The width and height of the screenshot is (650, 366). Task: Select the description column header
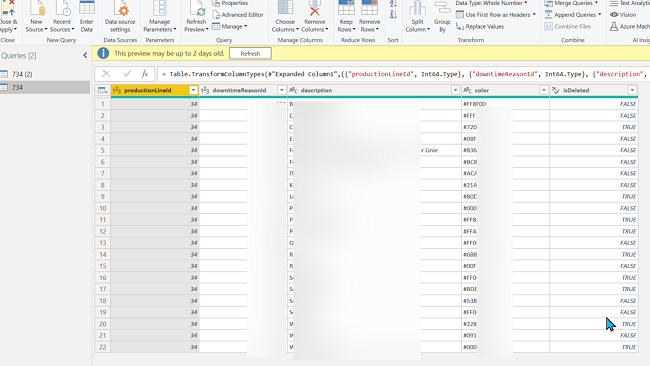click(374, 90)
